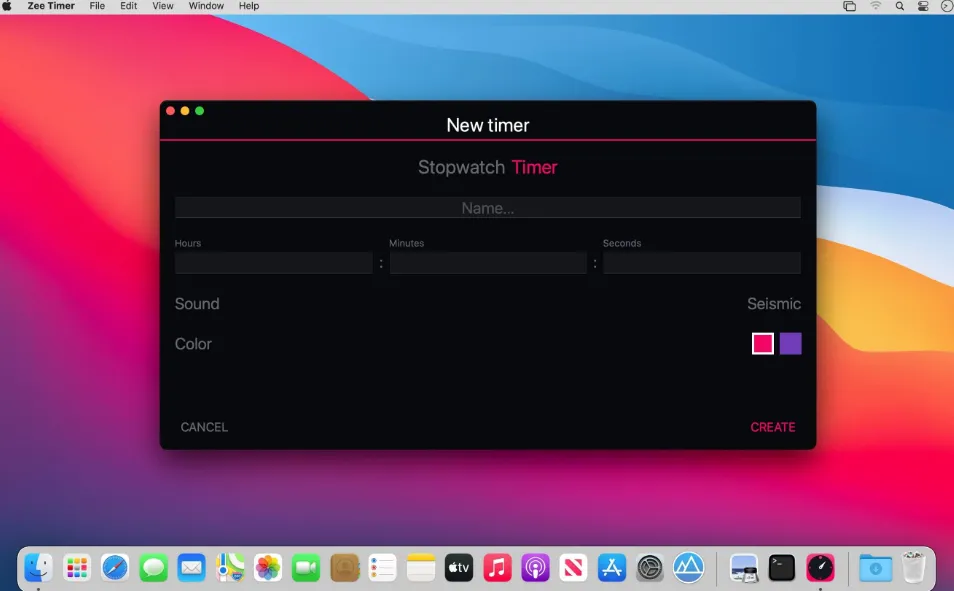Image resolution: width=954 pixels, height=591 pixels.
Task: Maximize the New timer window
Action: tap(200, 111)
